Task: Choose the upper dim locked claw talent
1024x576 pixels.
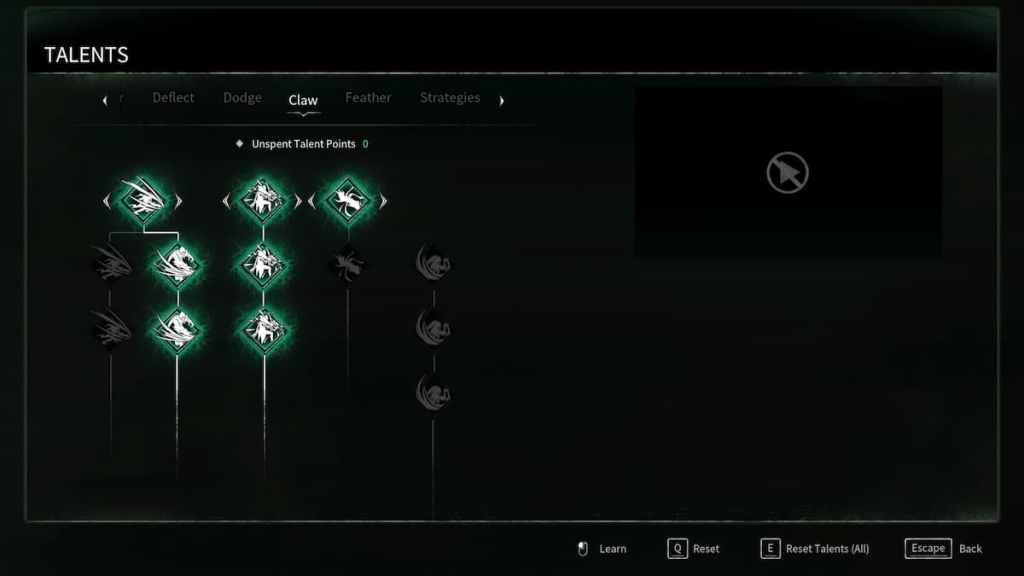Action: 112,264
